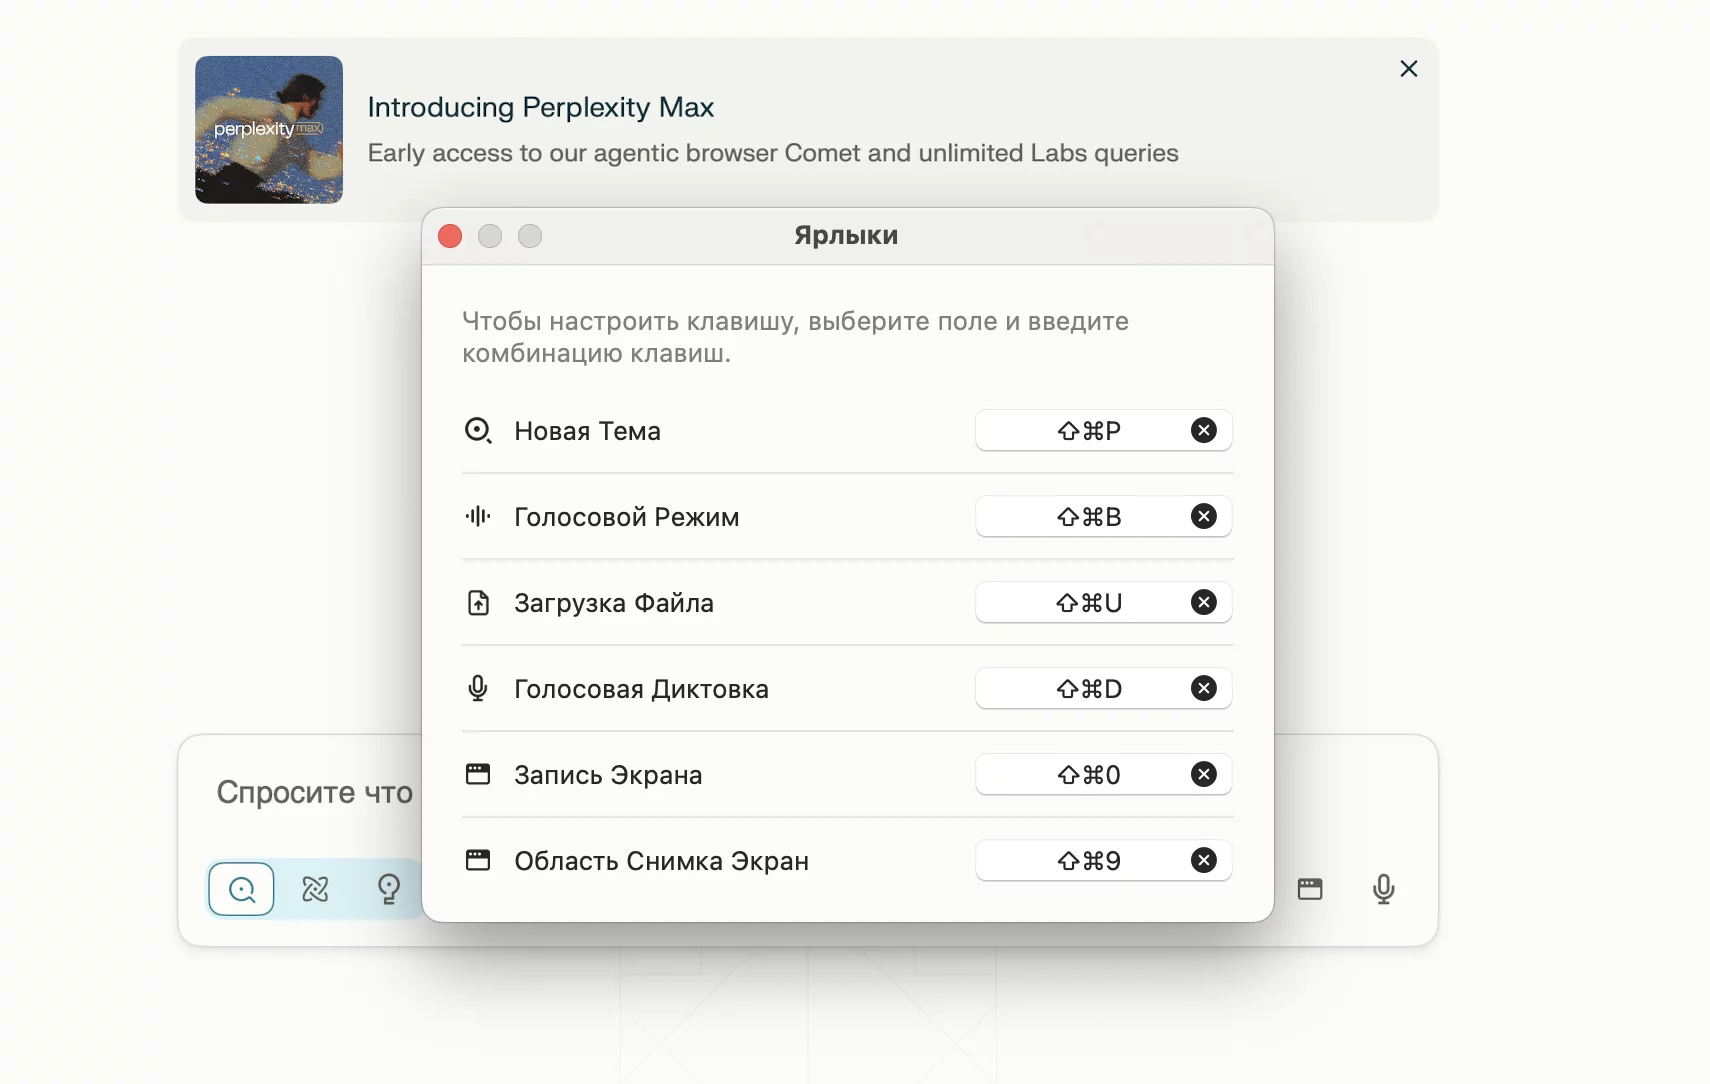Clear the Голосовой Режим shortcut
Screen dimensions: 1710x1084
click(1204, 517)
